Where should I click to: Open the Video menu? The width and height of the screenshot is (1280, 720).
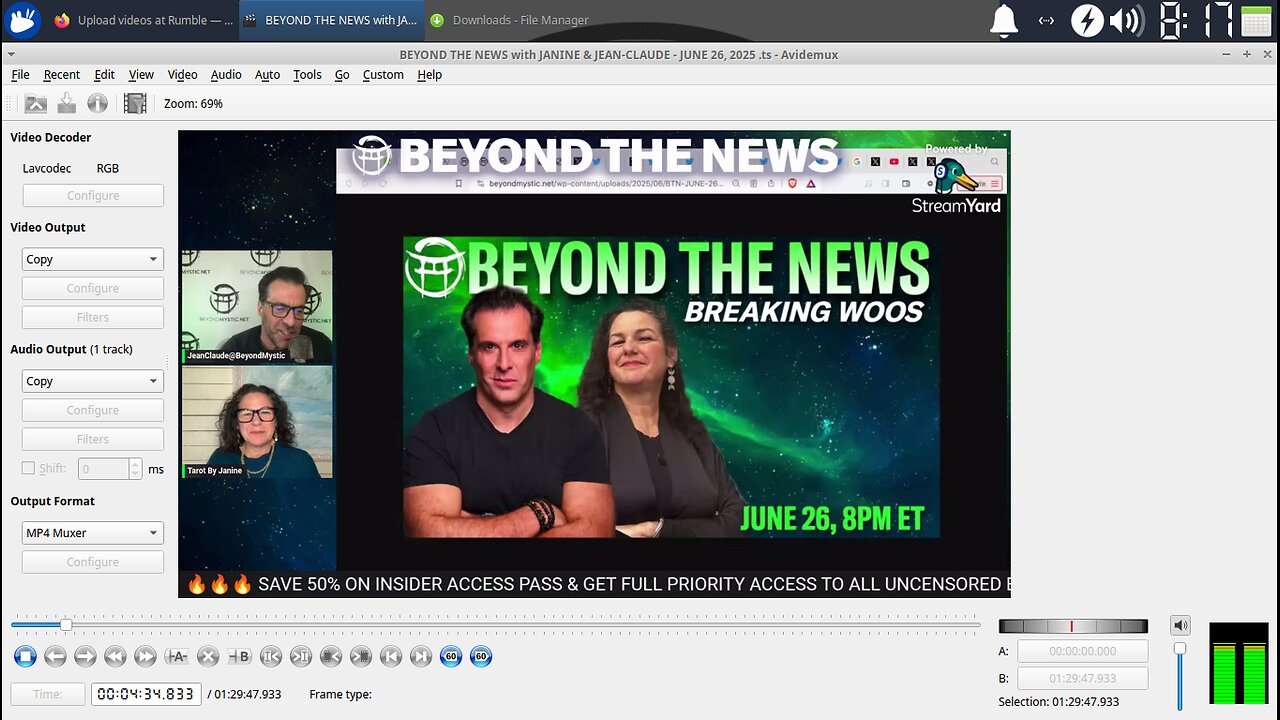click(x=182, y=75)
